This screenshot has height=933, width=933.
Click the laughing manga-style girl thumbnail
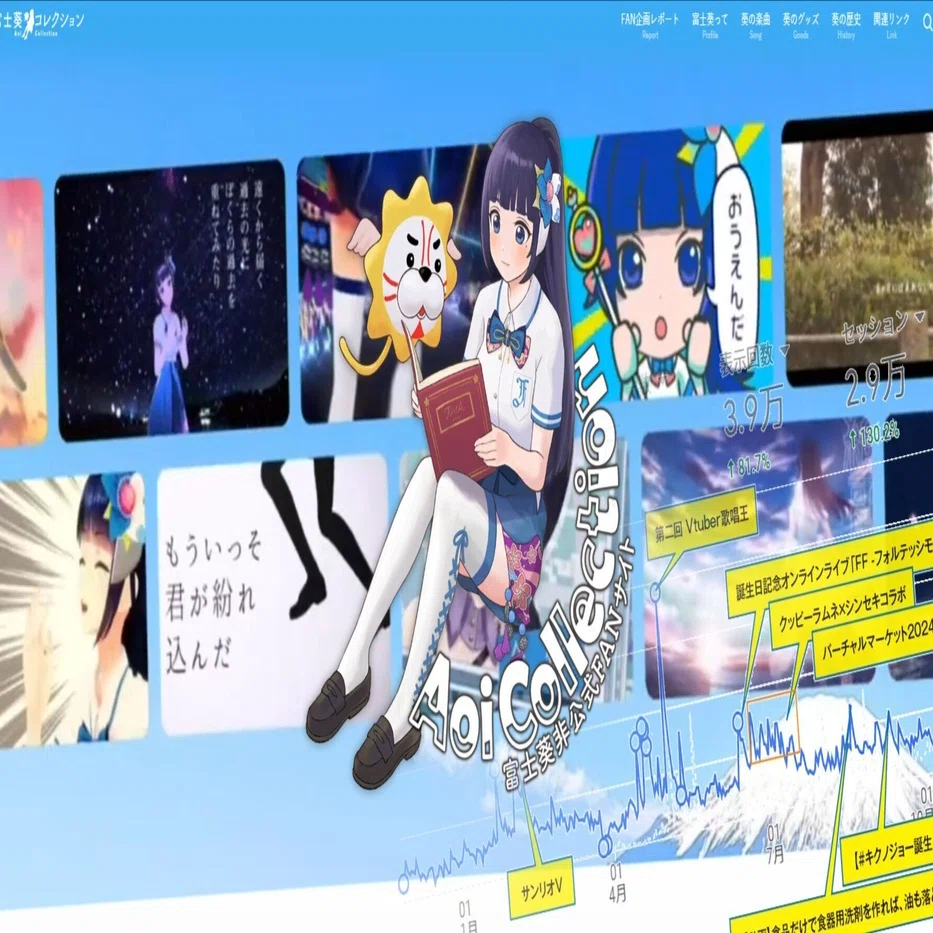(73, 608)
